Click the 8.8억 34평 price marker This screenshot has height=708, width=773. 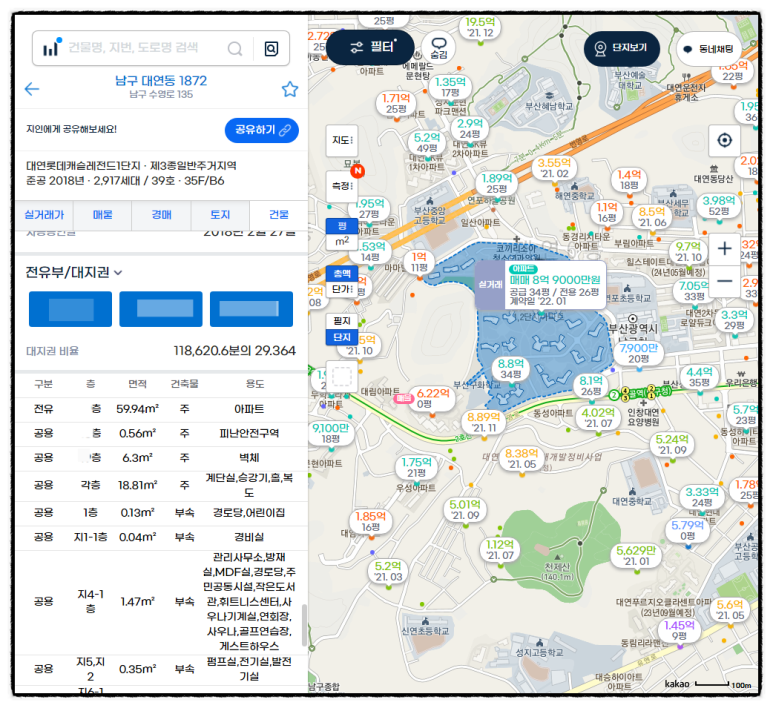pyautogui.click(x=510, y=369)
